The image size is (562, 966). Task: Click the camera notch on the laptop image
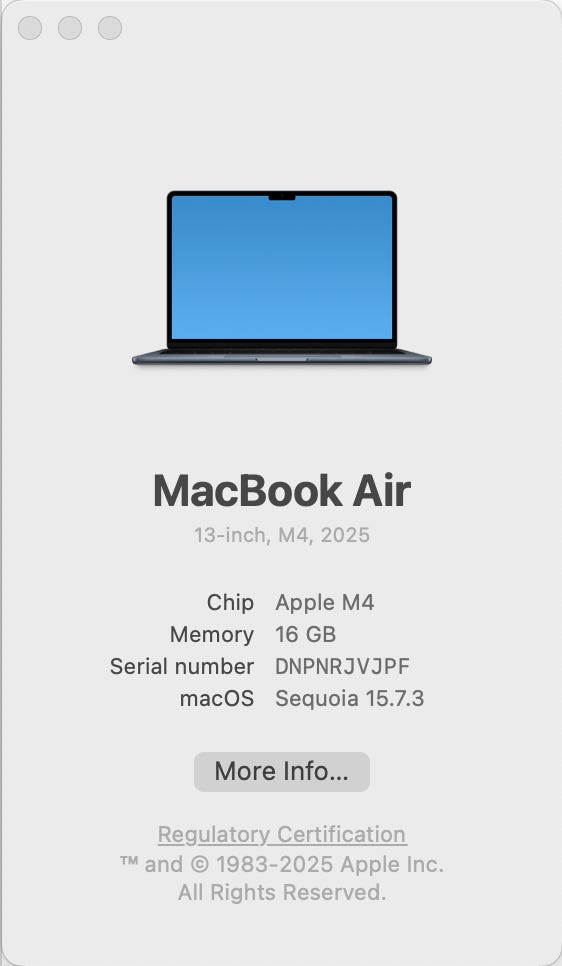(282, 197)
